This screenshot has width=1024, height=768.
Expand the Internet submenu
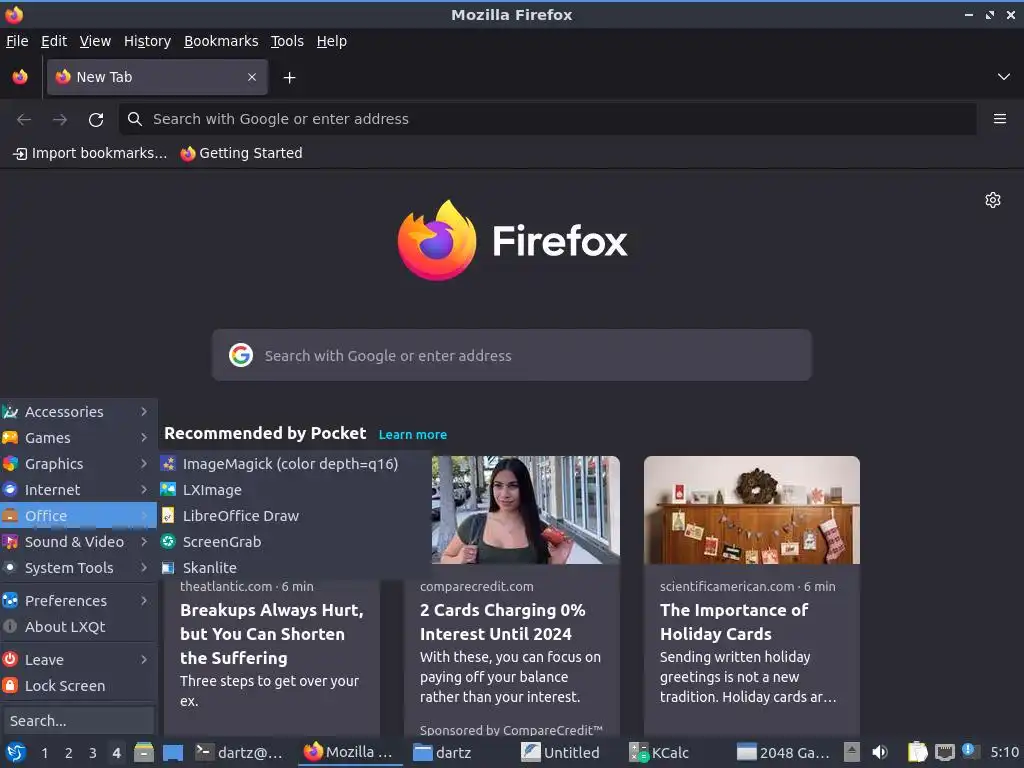coord(78,490)
